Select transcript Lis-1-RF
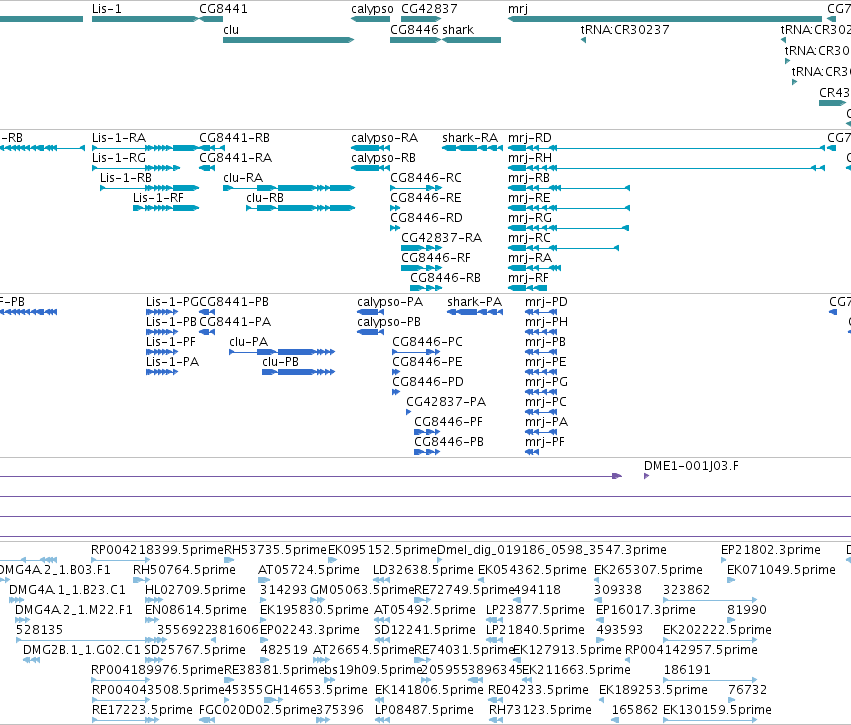The width and height of the screenshot is (851, 725). 158,198
